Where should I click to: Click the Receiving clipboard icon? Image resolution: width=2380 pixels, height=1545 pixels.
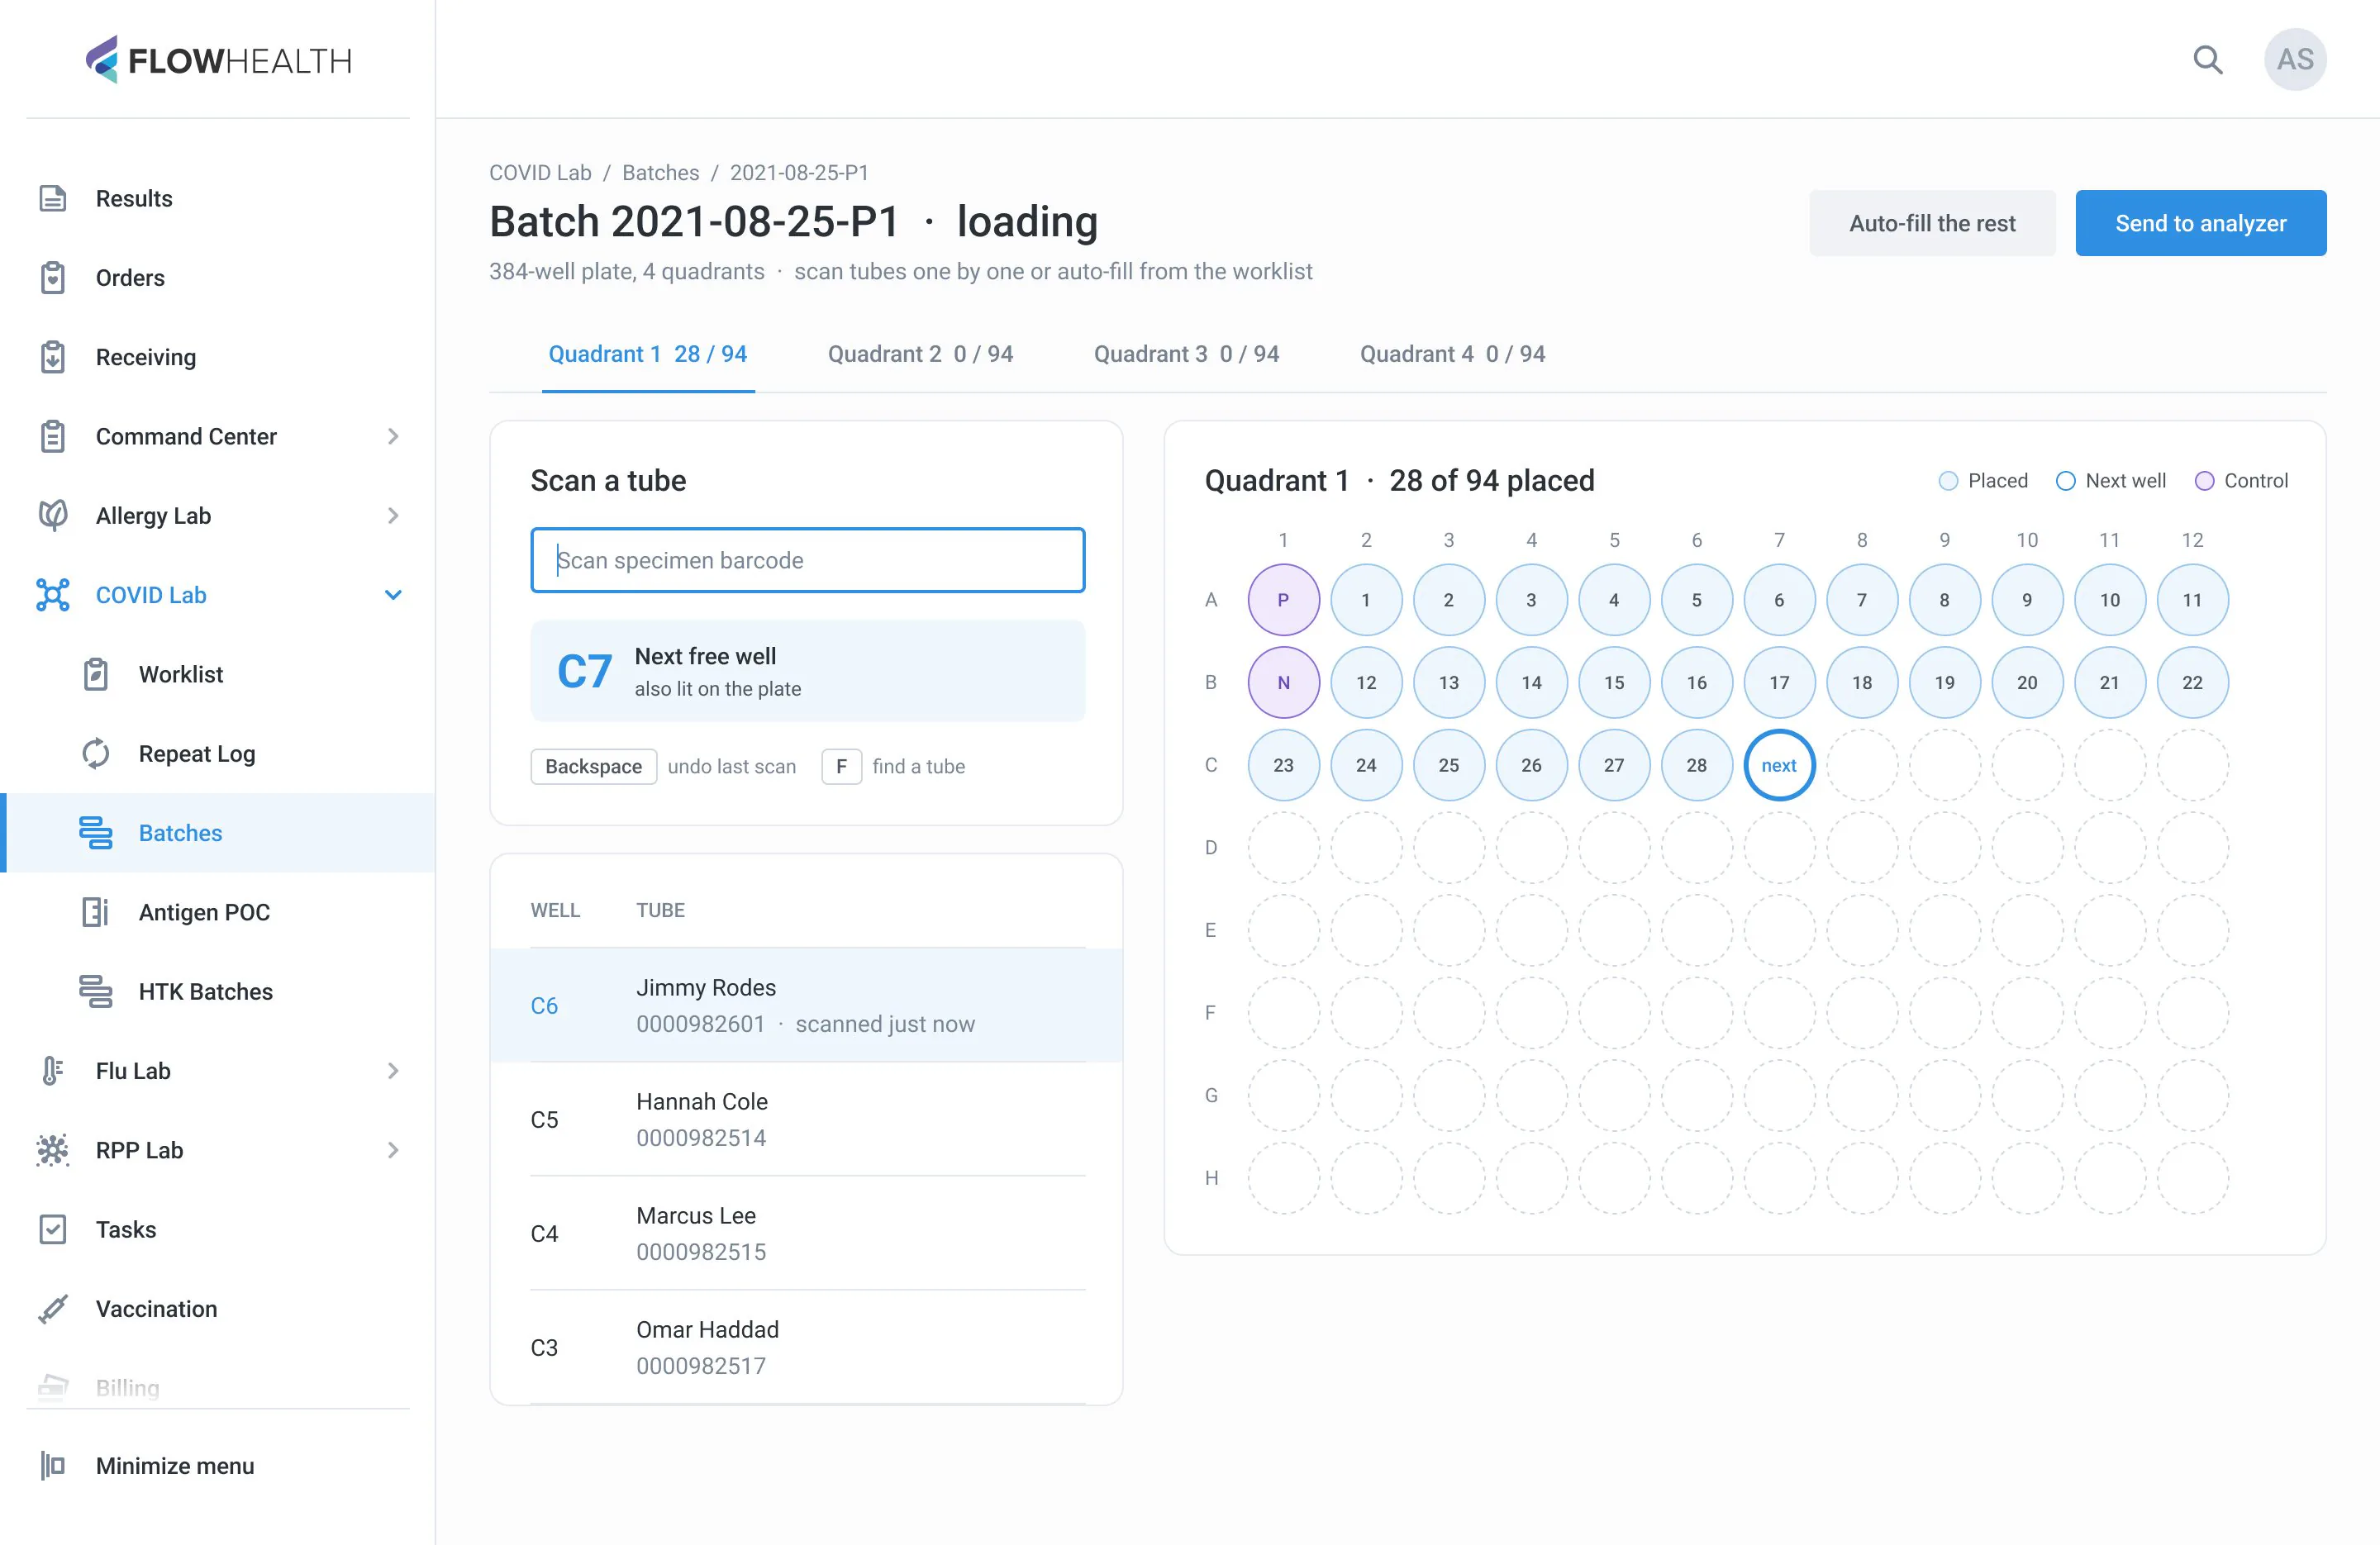pos(53,357)
